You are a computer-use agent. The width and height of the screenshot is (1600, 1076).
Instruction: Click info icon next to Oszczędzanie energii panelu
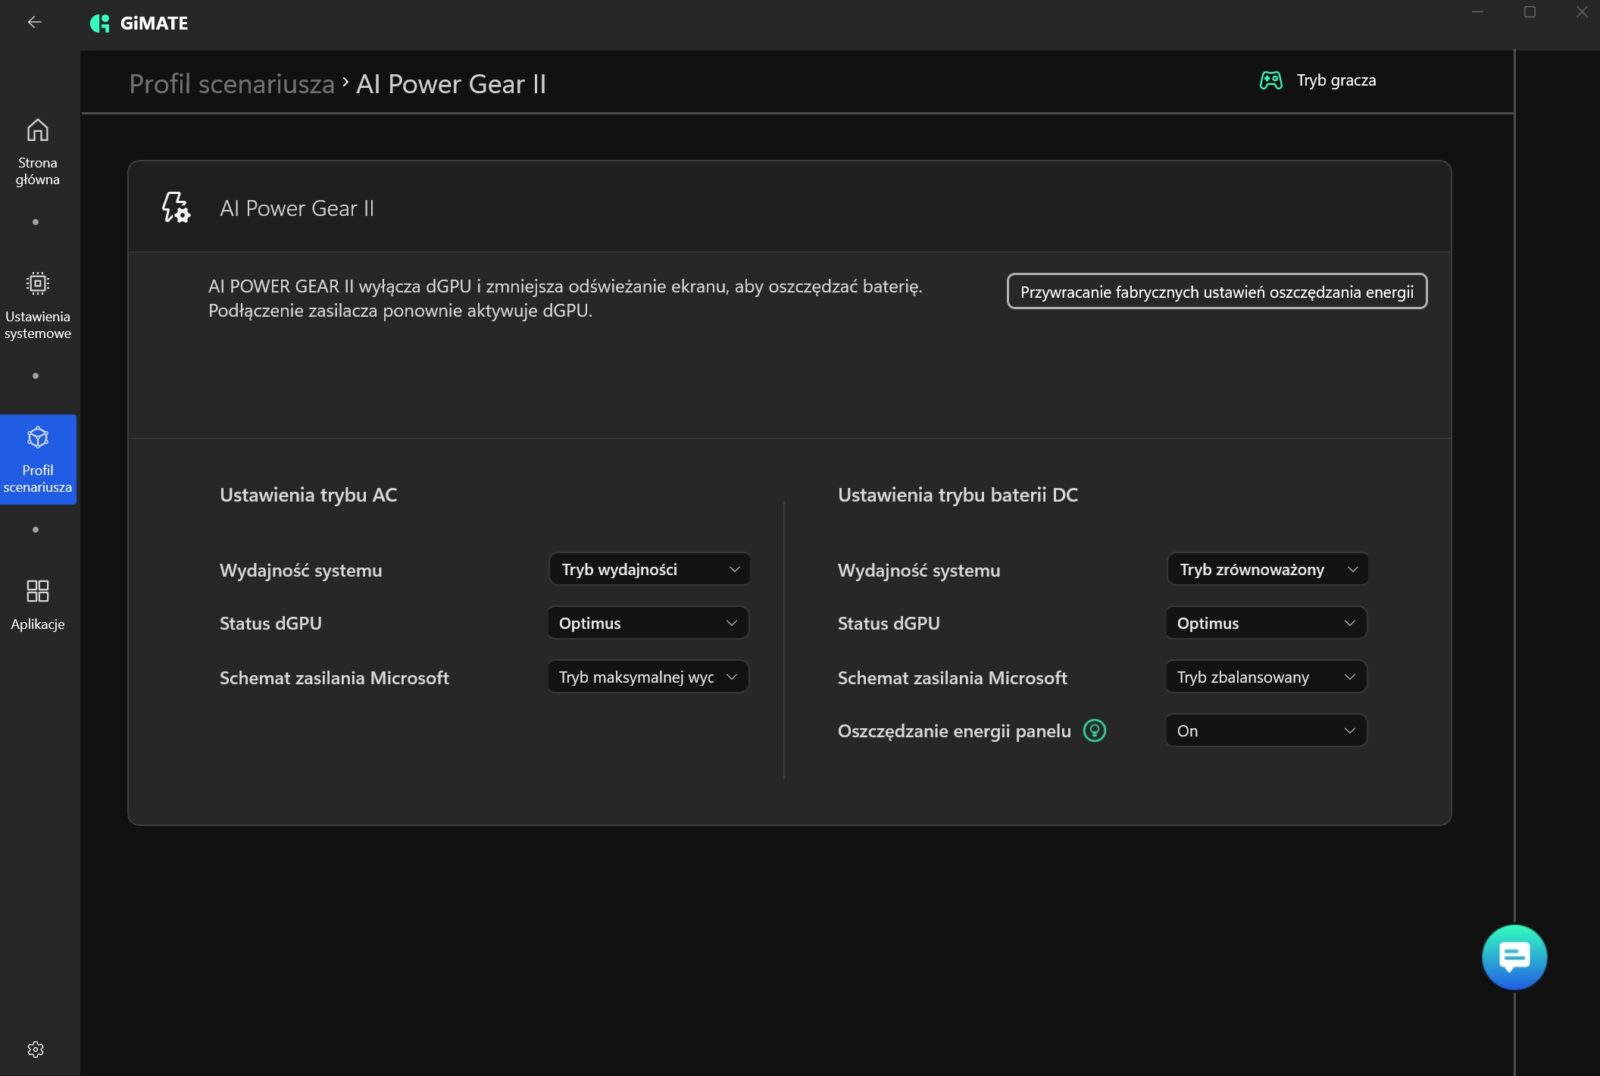[1095, 731]
